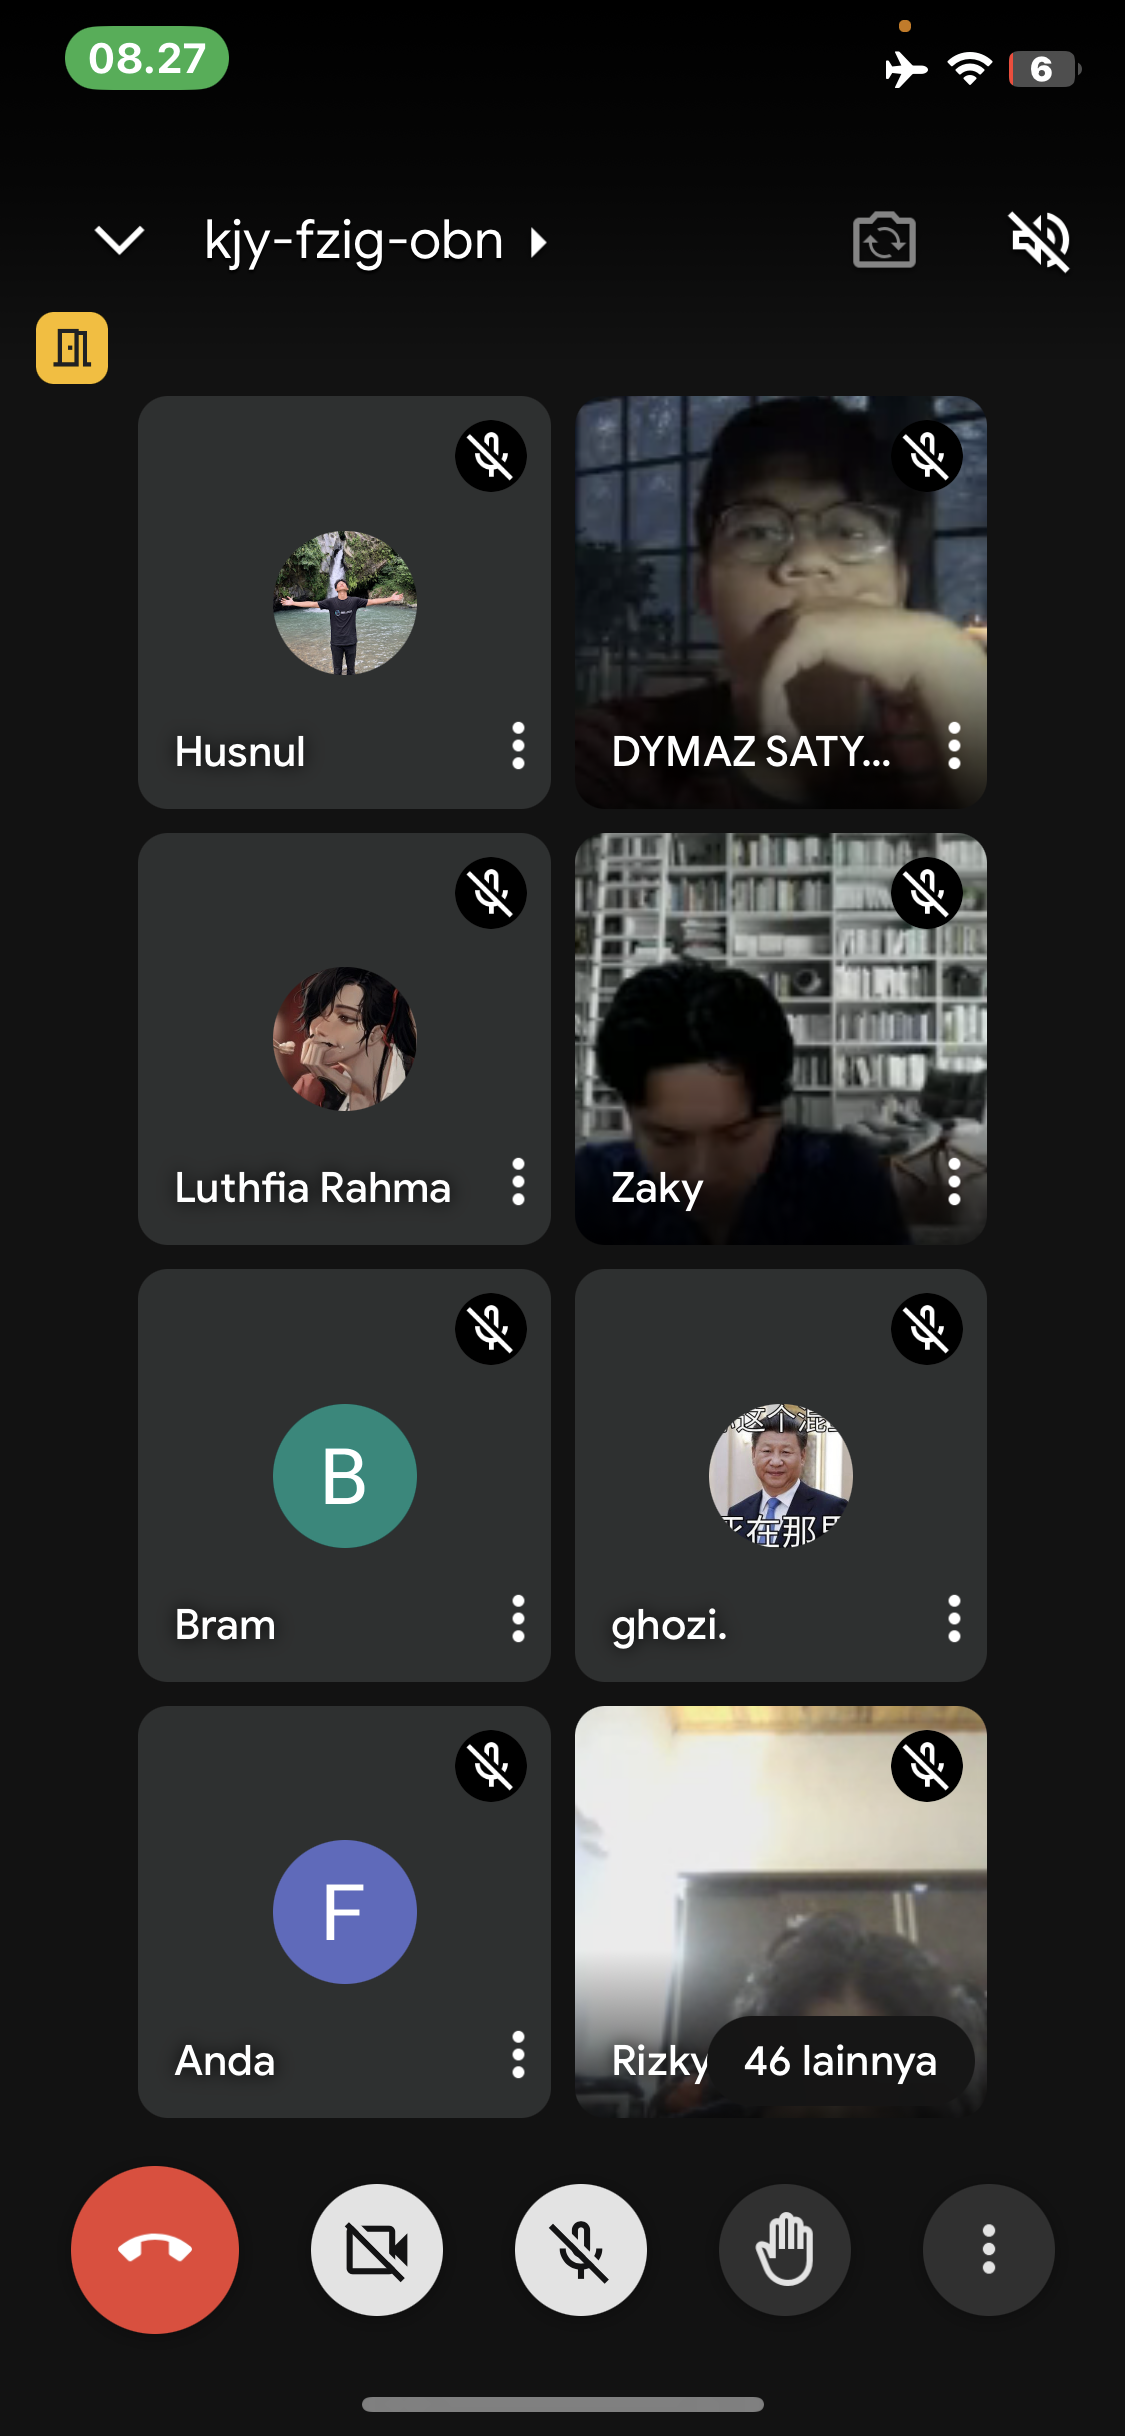Toggle your microphone on
Viewport: 1125px width, 2436px height.
pos(581,2249)
